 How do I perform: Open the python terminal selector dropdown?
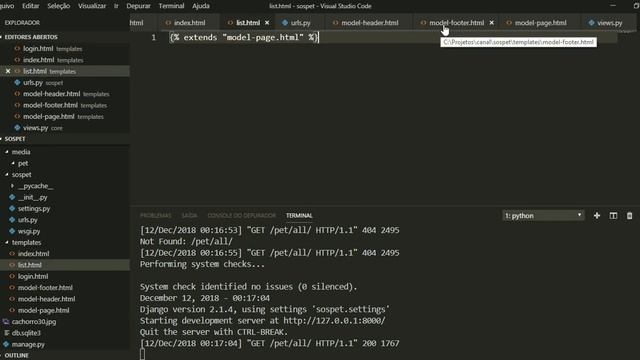(x=543, y=216)
